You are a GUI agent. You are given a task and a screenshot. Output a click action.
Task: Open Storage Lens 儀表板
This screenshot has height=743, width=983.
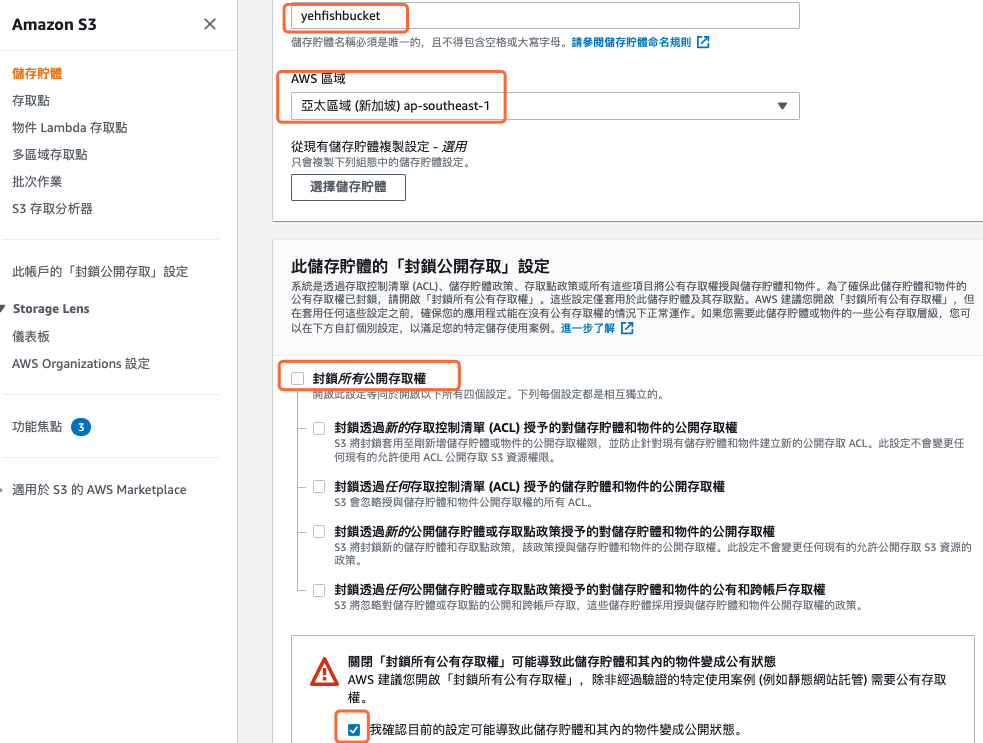click(x=31, y=336)
